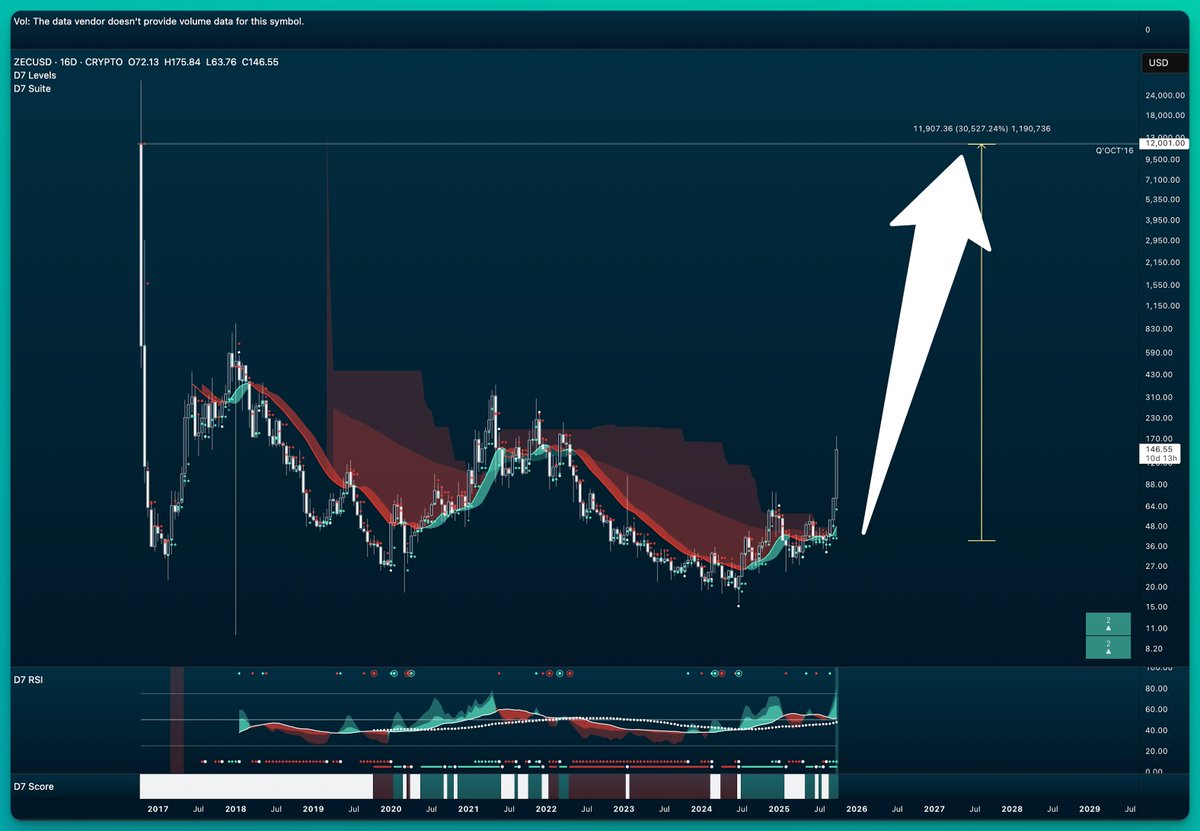Click the volume data vendor notice text

[x=160, y=21]
